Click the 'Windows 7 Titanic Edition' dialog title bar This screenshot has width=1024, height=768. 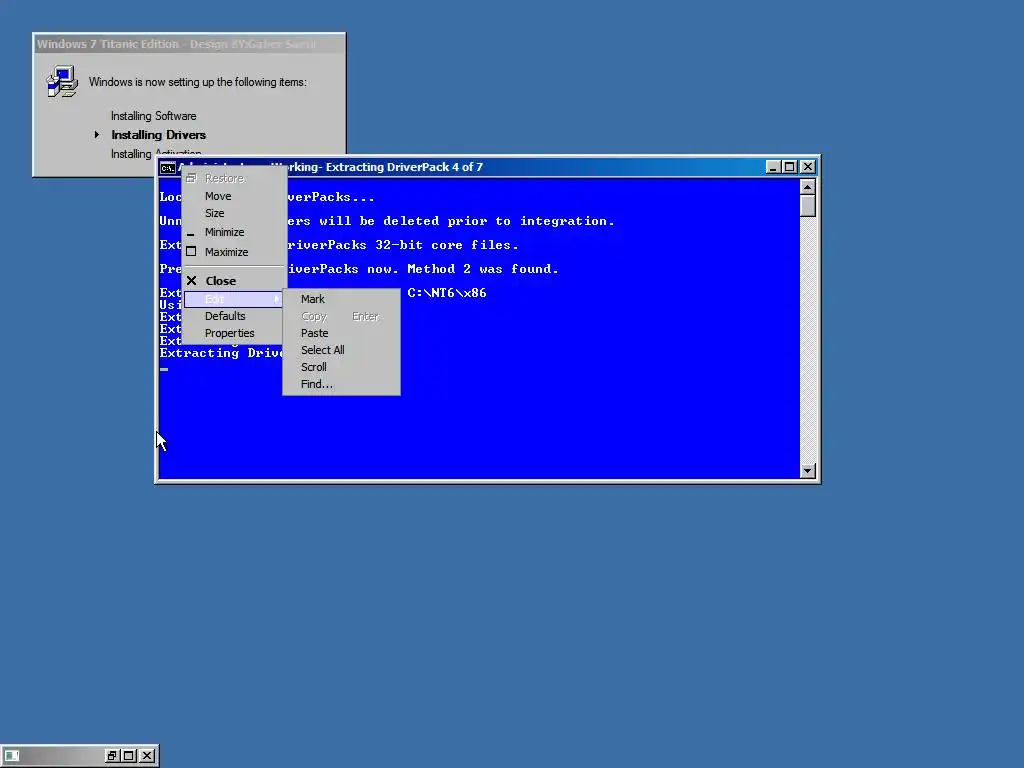[189, 44]
